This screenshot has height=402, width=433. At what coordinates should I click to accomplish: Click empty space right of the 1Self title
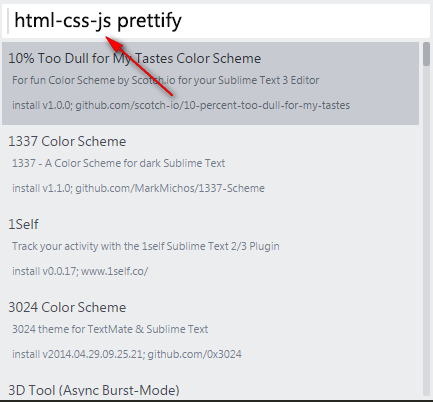pos(227,224)
